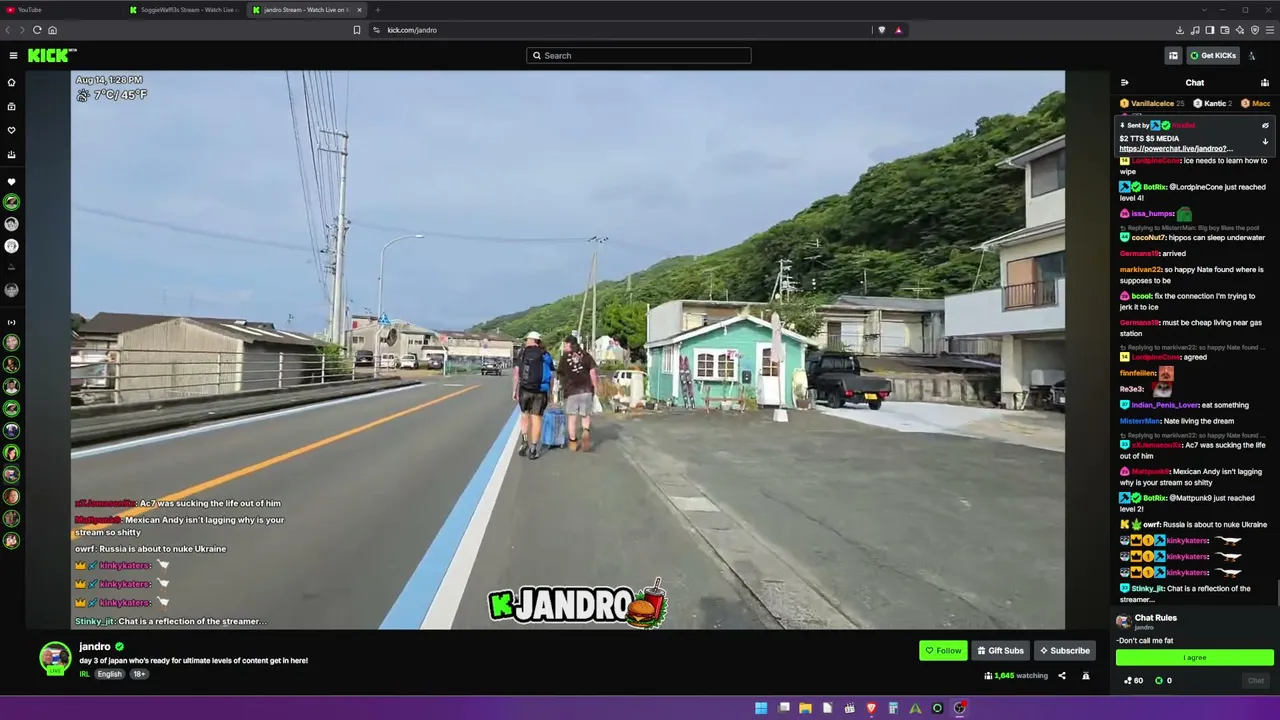Open browser downloads icon

coord(1180,30)
